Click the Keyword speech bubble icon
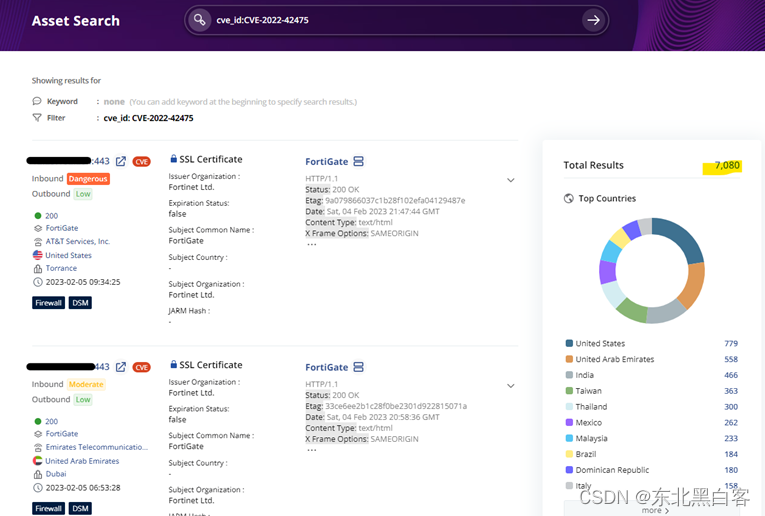The width and height of the screenshot is (765, 516). (x=37, y=101)
